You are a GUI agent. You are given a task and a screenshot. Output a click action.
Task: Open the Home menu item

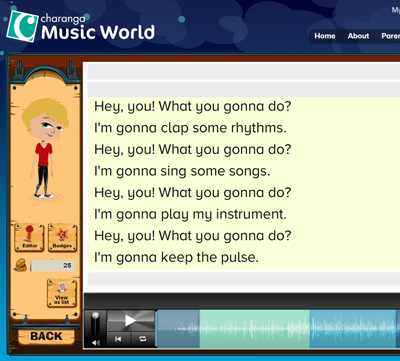(x=325, y=36)
